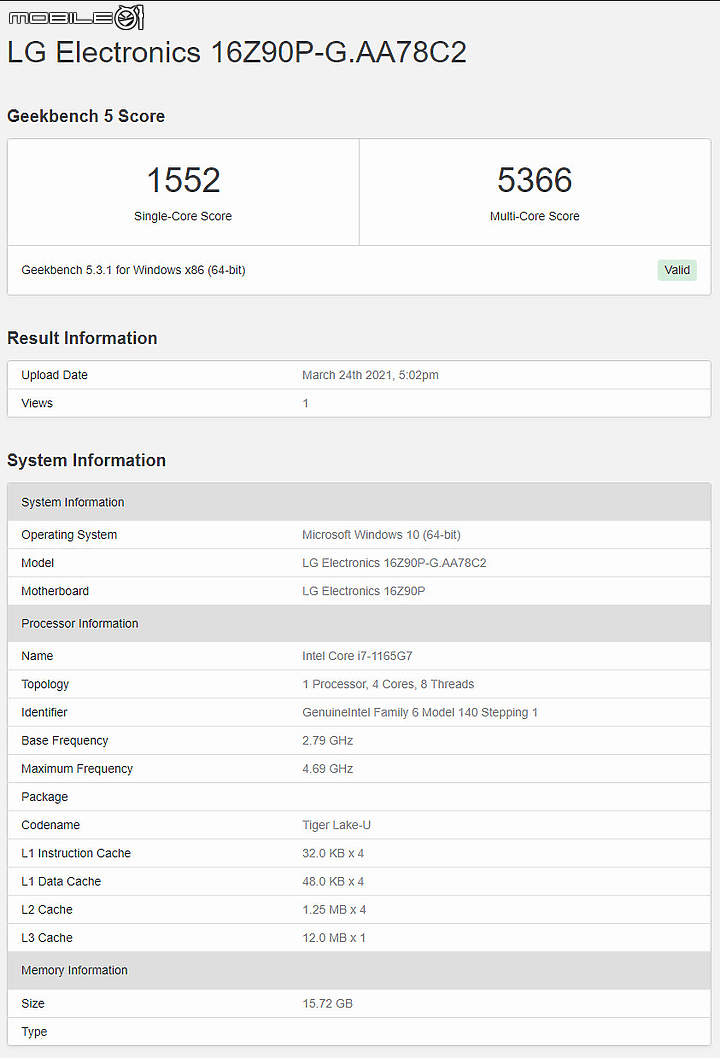
Task: Click the green Valid badge
Action: pyautogui.click(x=677, y=270)
